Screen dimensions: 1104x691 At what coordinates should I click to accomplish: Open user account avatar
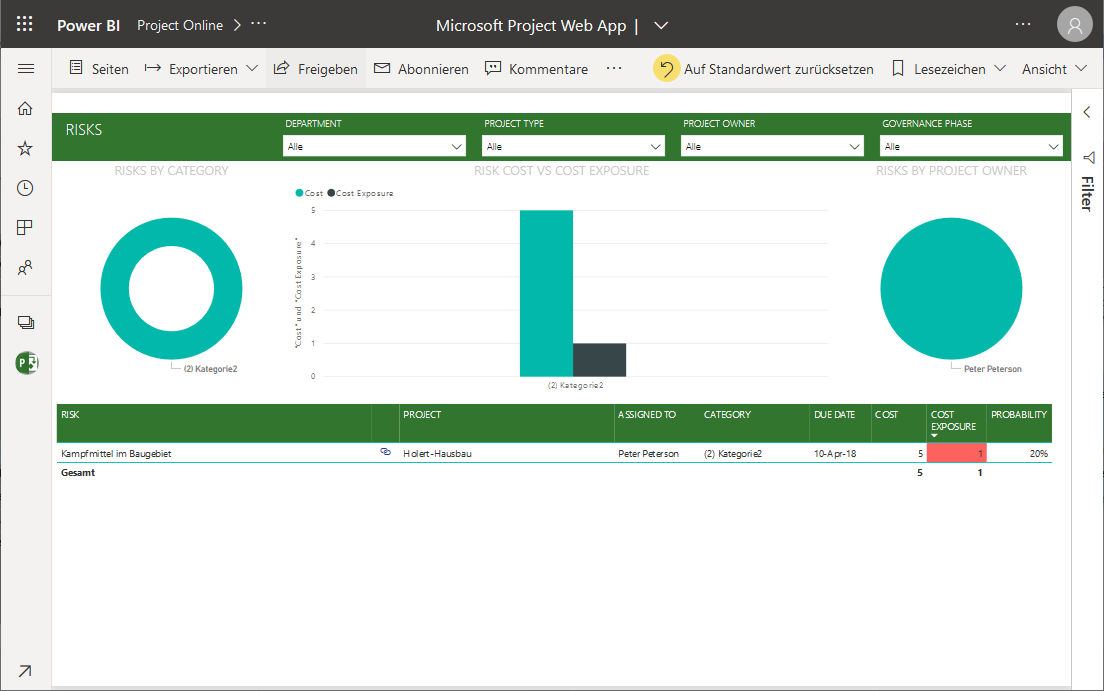(1074, 25)
